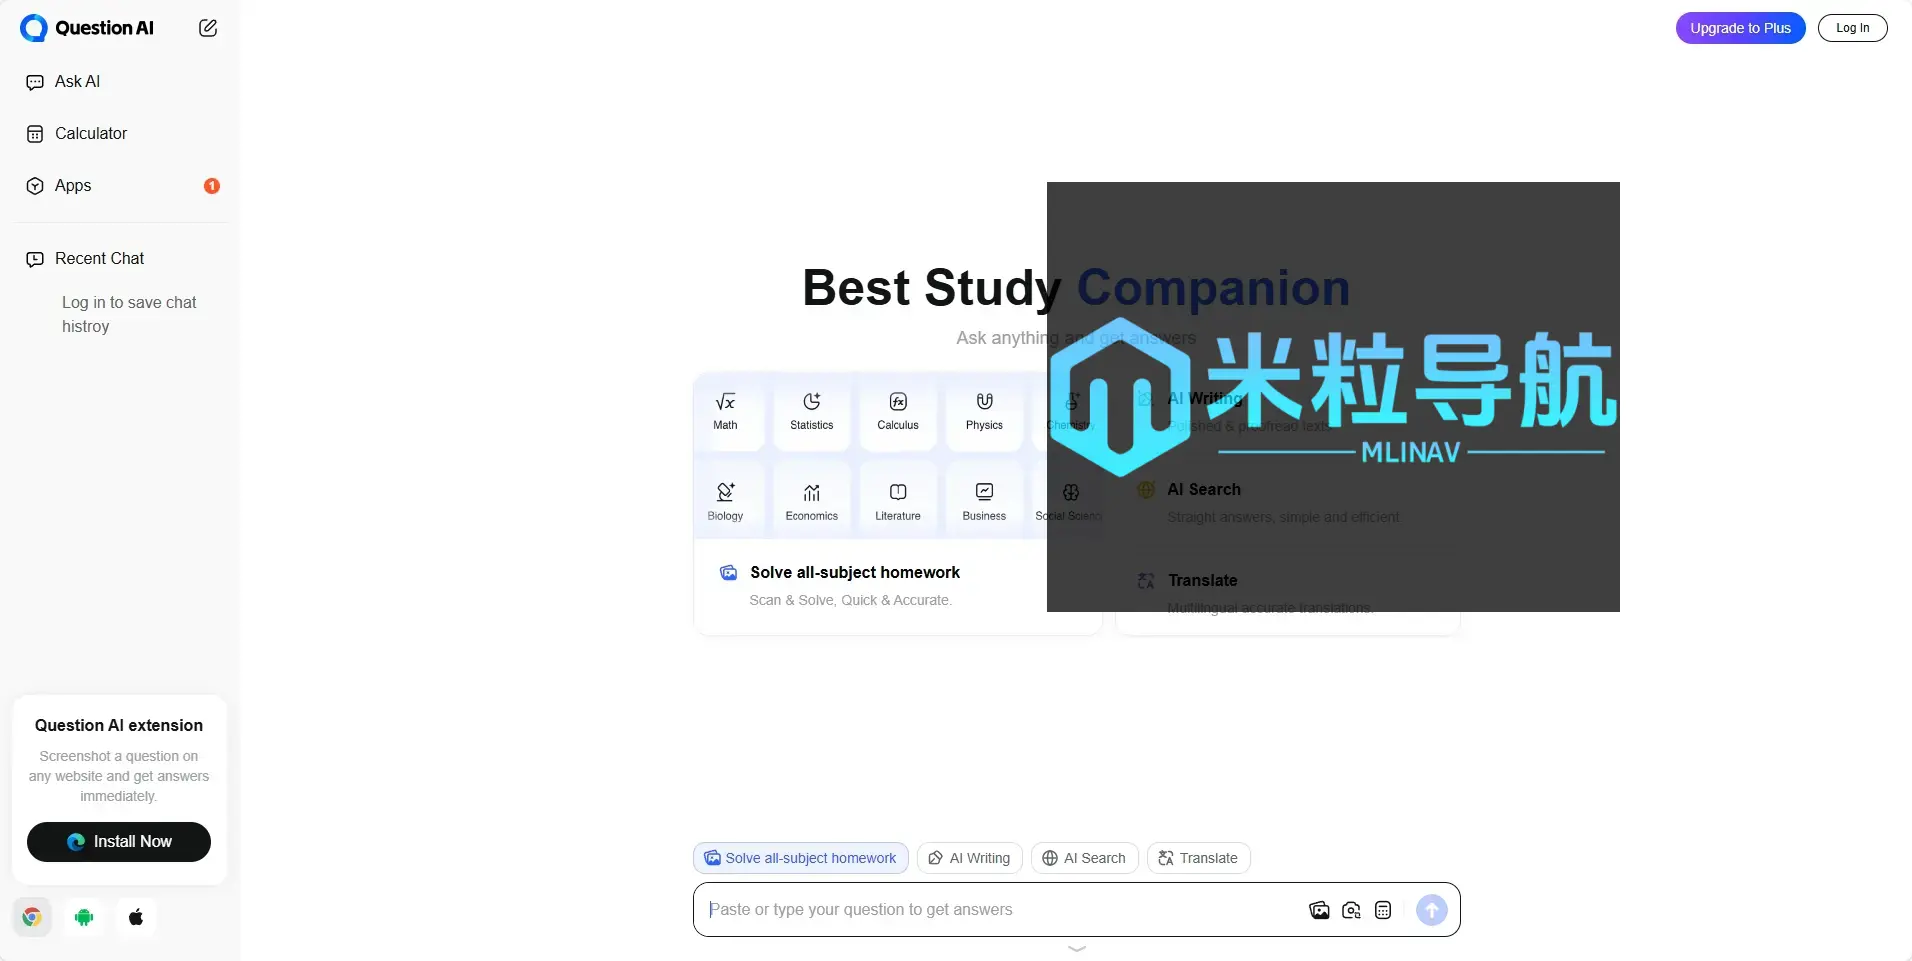1912x961 pixels.
Task: Click the new chat compose icon
Action: (x=208, y=28)
